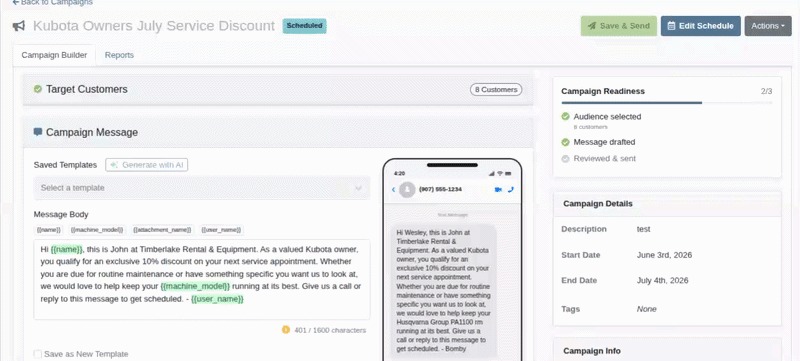Click the megaphone campaign icon
Screen dimensions: 800x361
(19, 26)
